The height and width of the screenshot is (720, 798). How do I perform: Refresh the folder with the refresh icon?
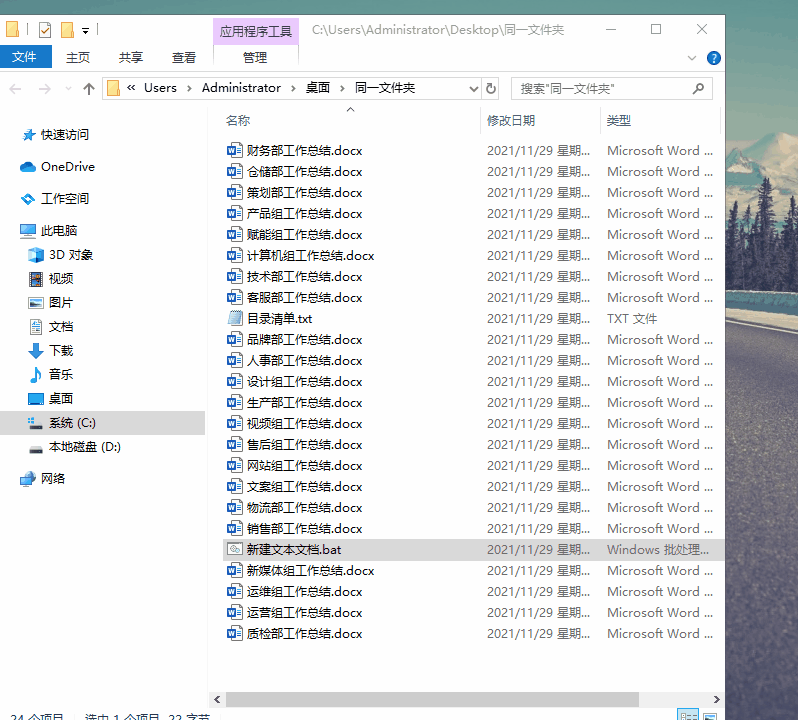click(x=491, y=89)
